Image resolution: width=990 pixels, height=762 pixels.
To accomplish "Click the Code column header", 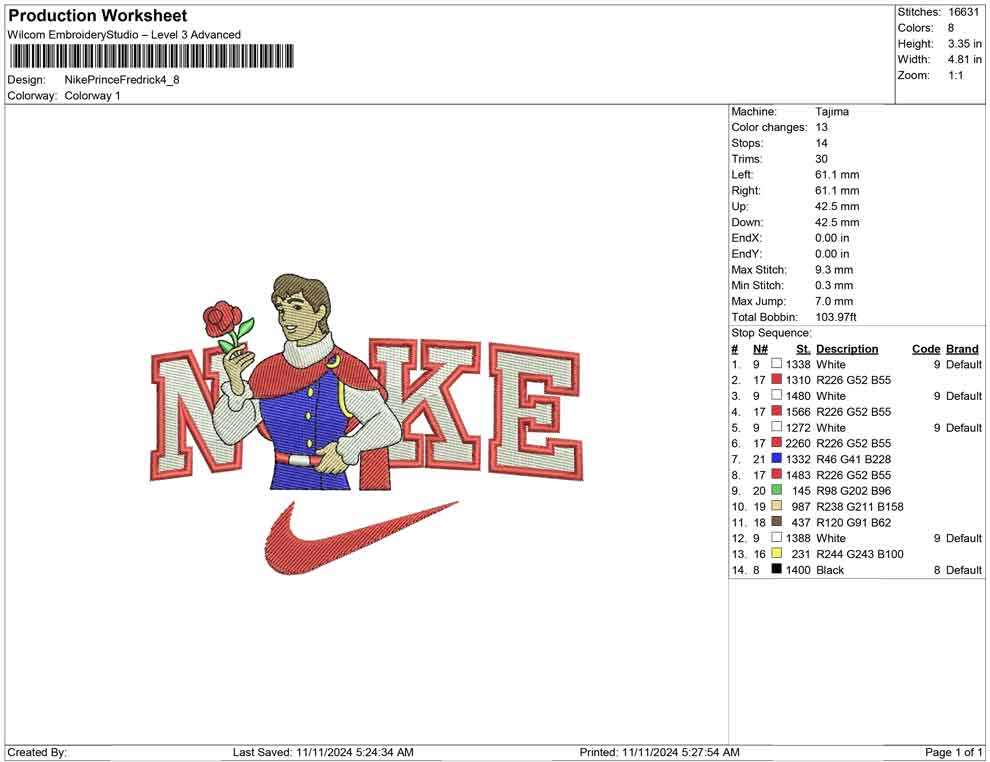I will pyautogui.click(x=926, y=348).
